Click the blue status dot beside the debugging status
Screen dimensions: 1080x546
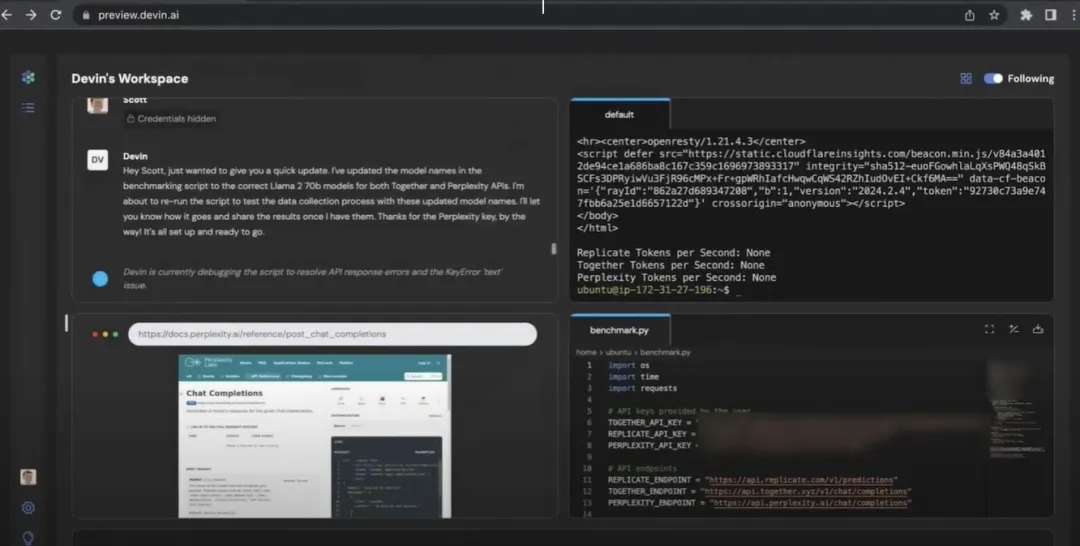[x=100, y=279]
